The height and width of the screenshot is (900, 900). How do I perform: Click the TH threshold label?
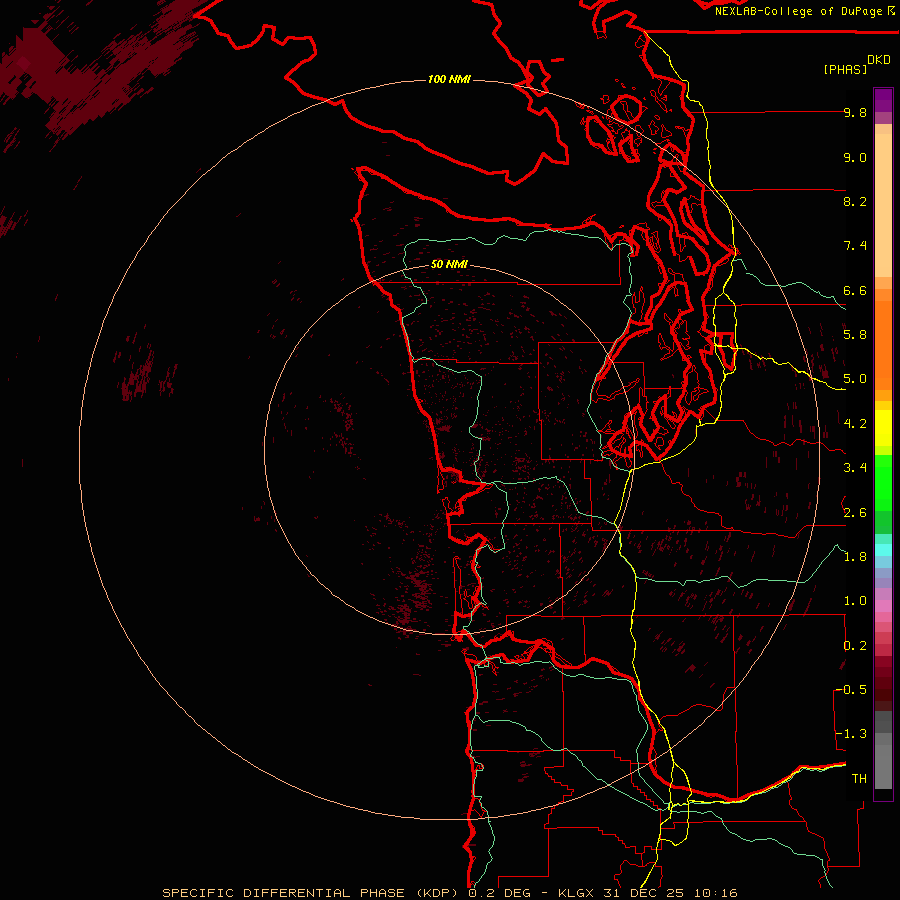point(859,779)
